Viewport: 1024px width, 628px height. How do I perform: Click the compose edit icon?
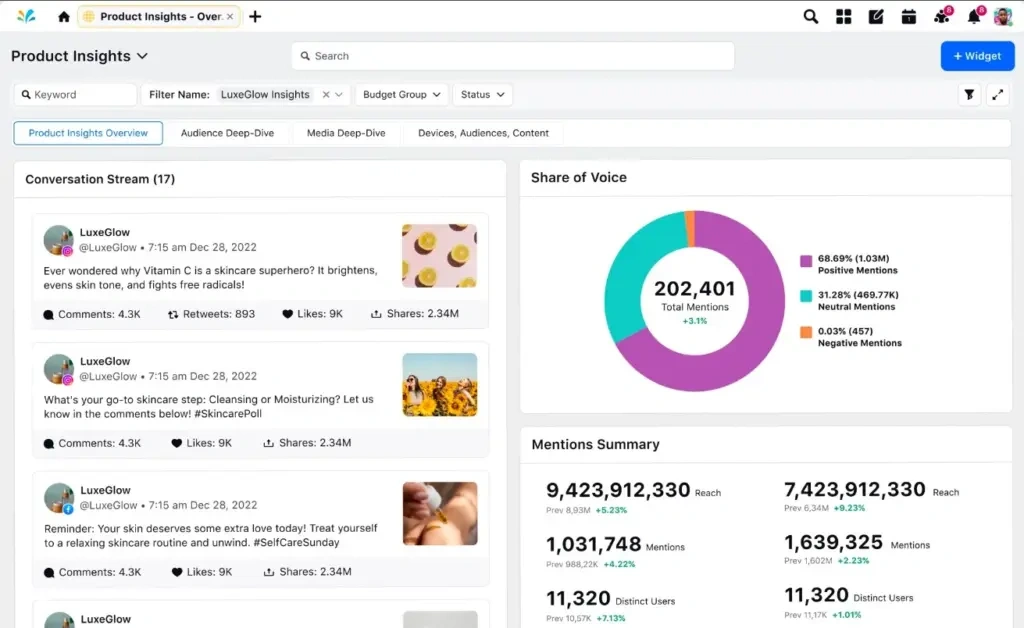coord(876,16)
